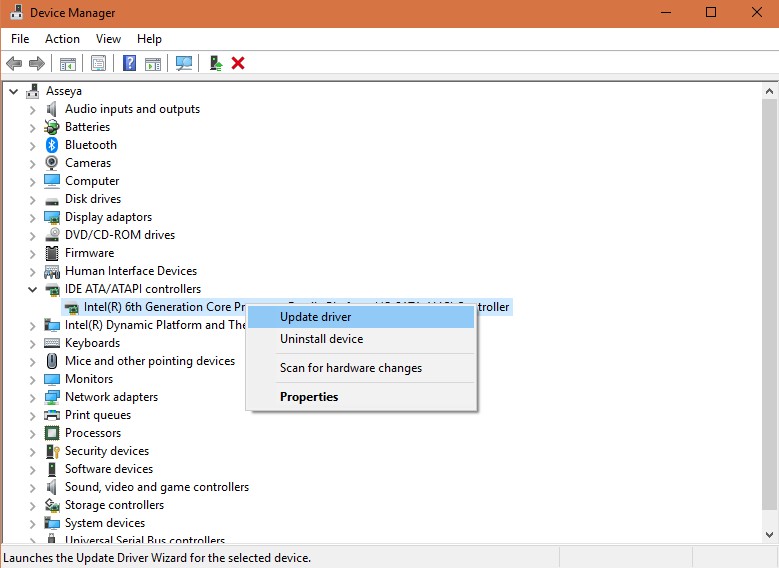Click the red X Uninstall device icon
779x568 pixels.
point(238,63)
